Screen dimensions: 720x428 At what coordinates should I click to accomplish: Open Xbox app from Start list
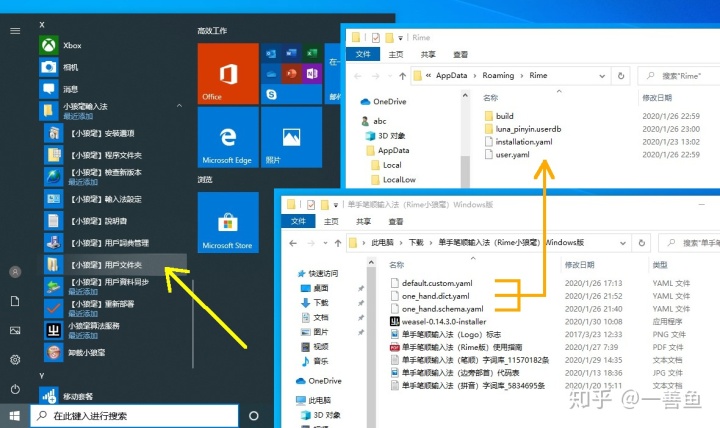pyautogui.click(x=110, y=45)
